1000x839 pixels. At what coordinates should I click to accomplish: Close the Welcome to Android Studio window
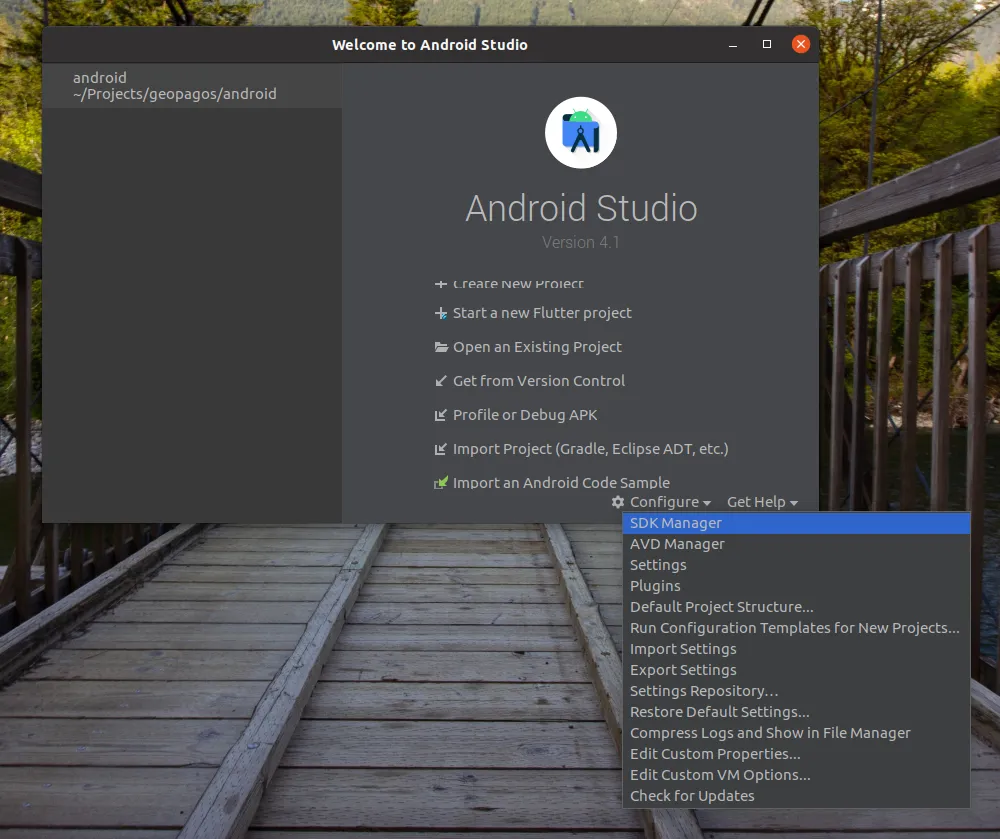800,44
